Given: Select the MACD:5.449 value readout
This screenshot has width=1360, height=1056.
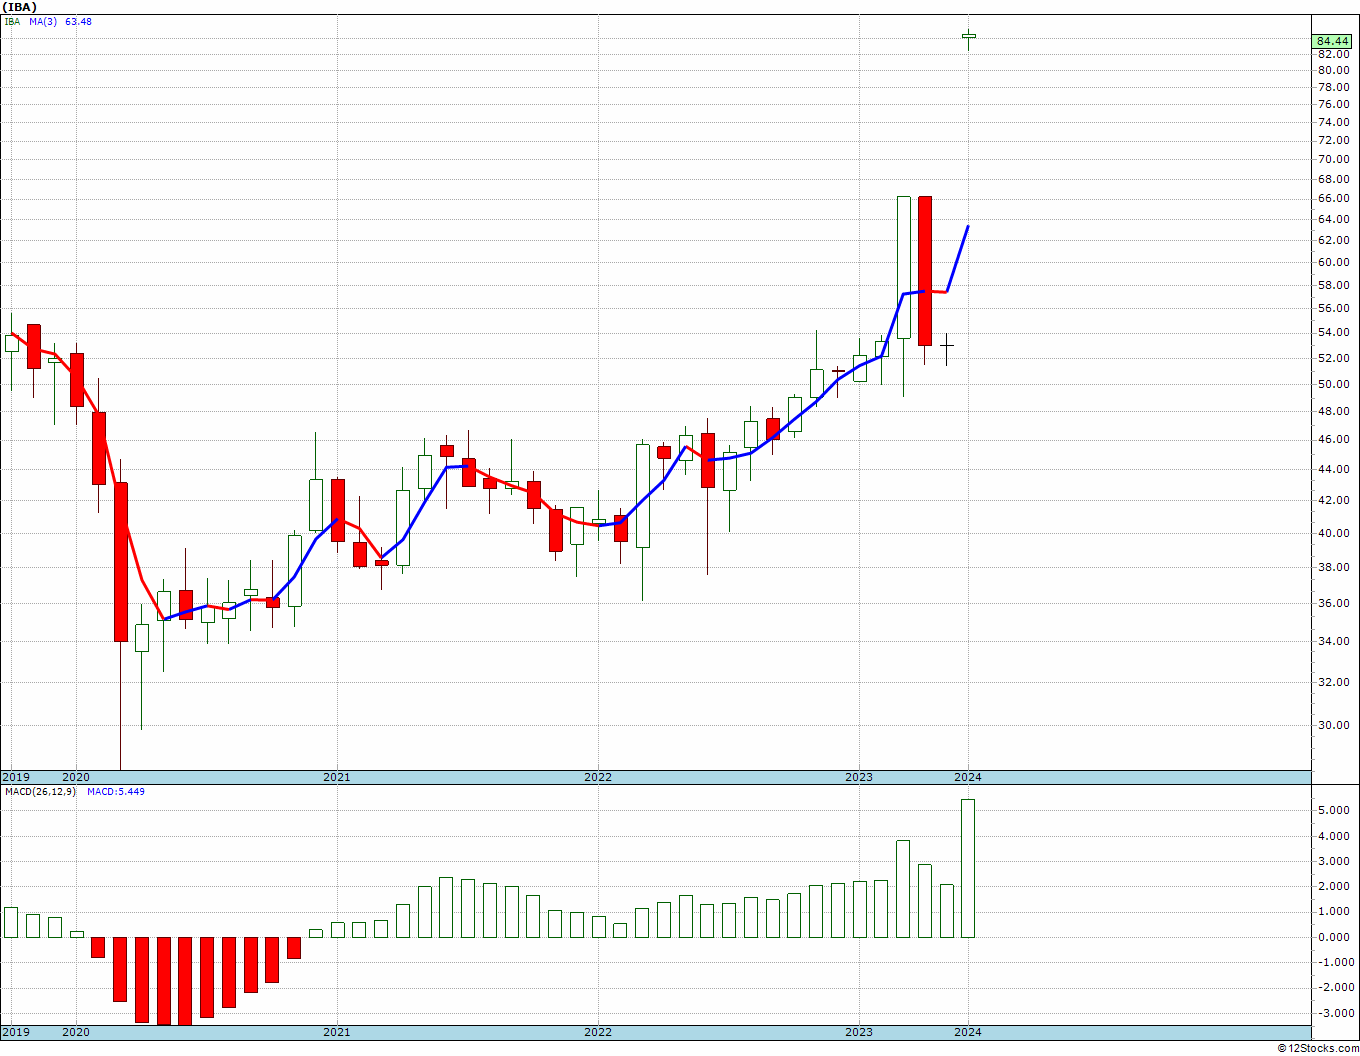Looking at the screenshot, I should pyautogui.click(x=116, y=792).
